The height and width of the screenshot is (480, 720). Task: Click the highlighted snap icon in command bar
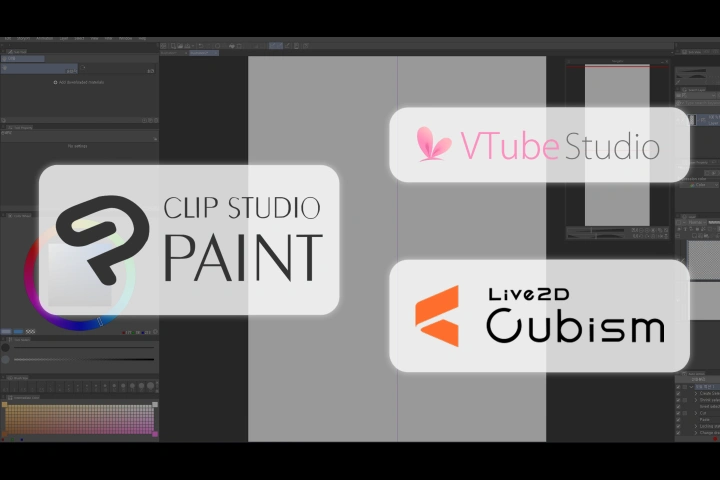[276, 46]
